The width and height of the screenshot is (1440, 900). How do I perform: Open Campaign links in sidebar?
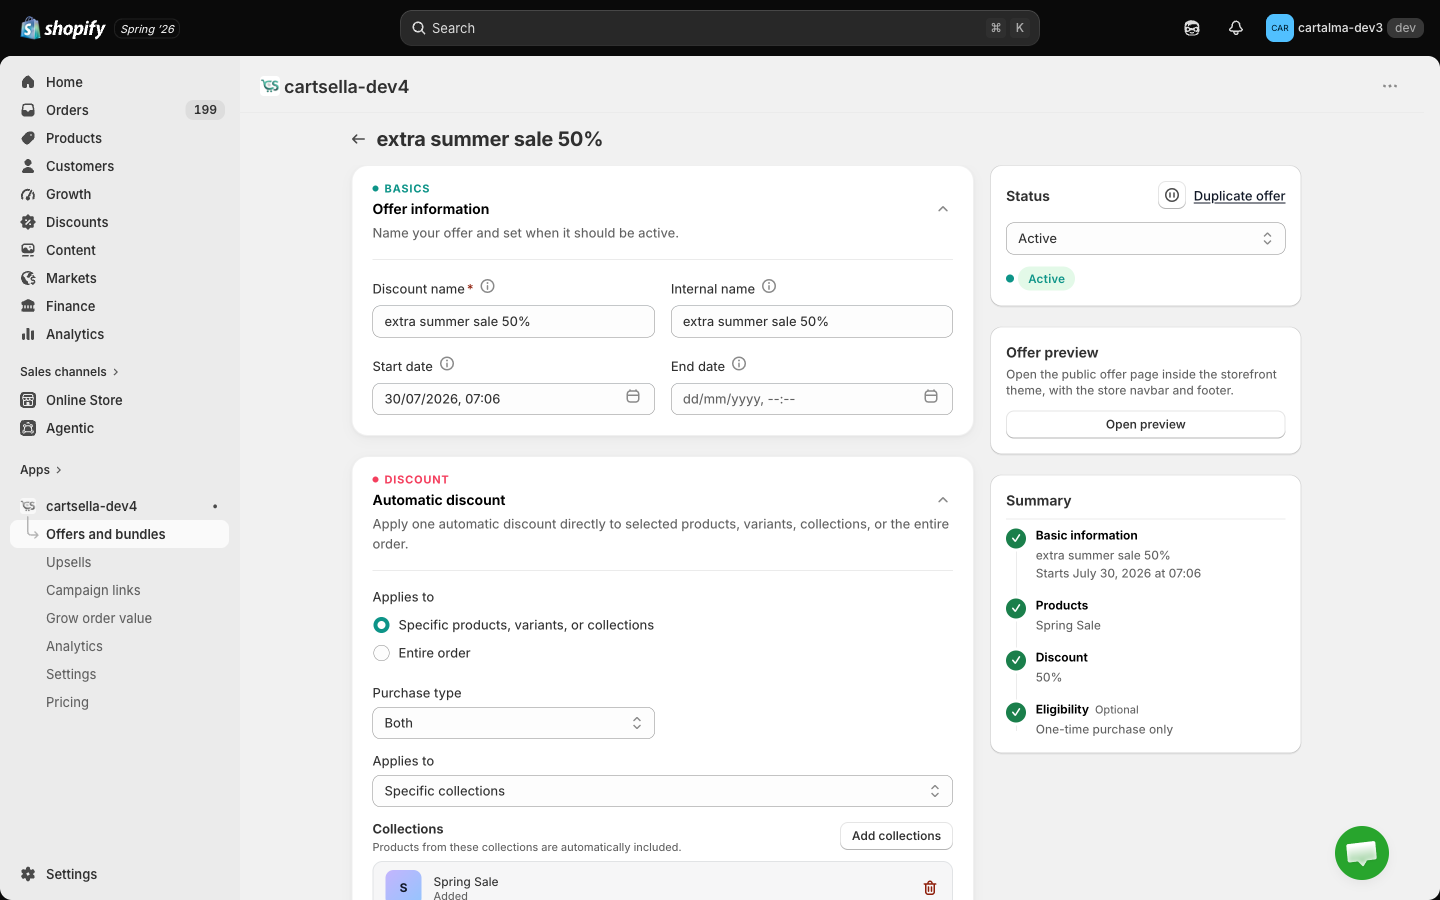click(93, 590)
